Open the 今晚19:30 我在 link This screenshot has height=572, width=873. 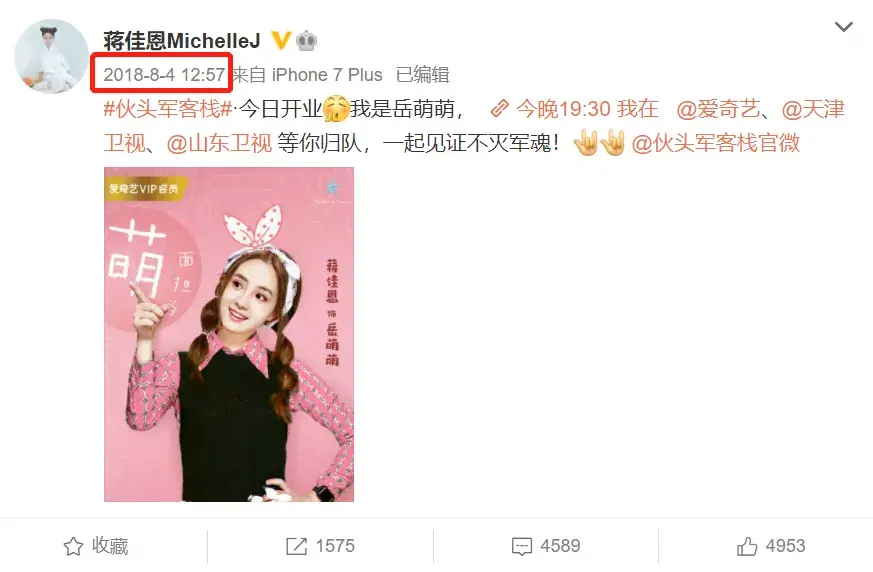click(587, 109)
